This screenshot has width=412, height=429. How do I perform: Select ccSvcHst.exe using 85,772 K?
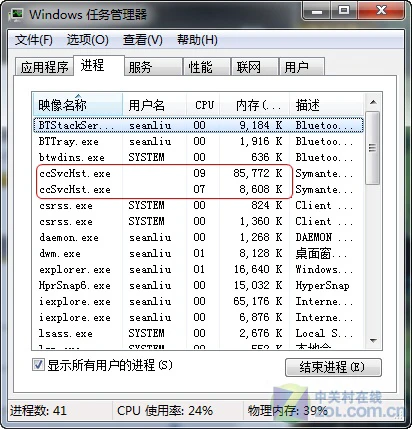point(198,173)
